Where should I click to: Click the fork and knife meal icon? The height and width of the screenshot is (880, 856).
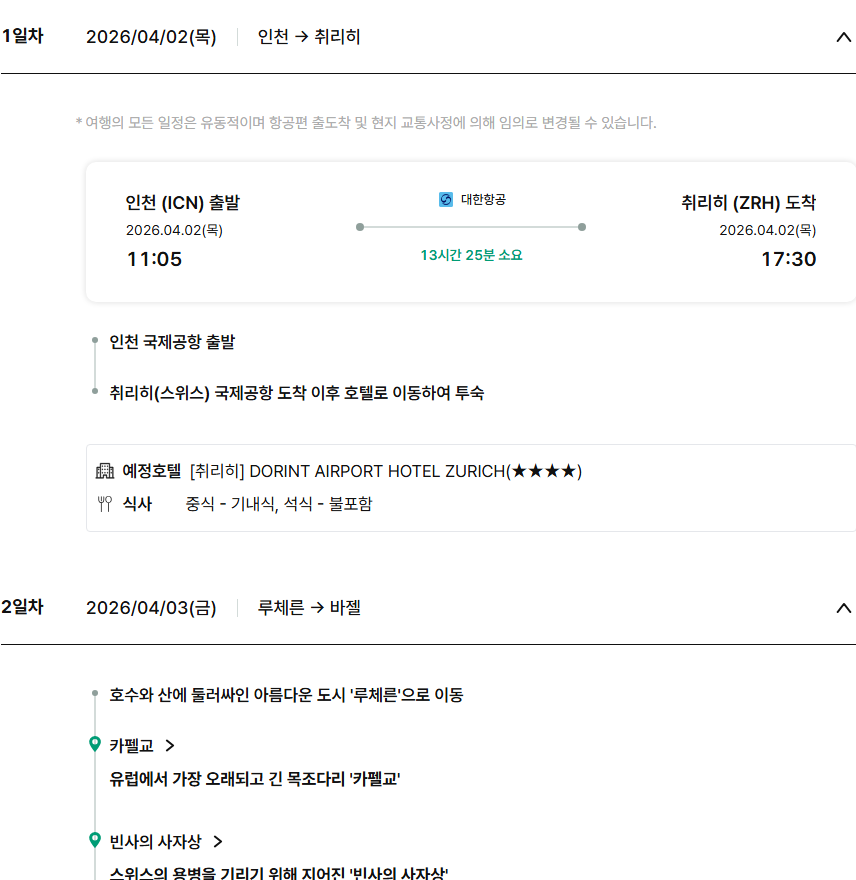click(105, 504)
